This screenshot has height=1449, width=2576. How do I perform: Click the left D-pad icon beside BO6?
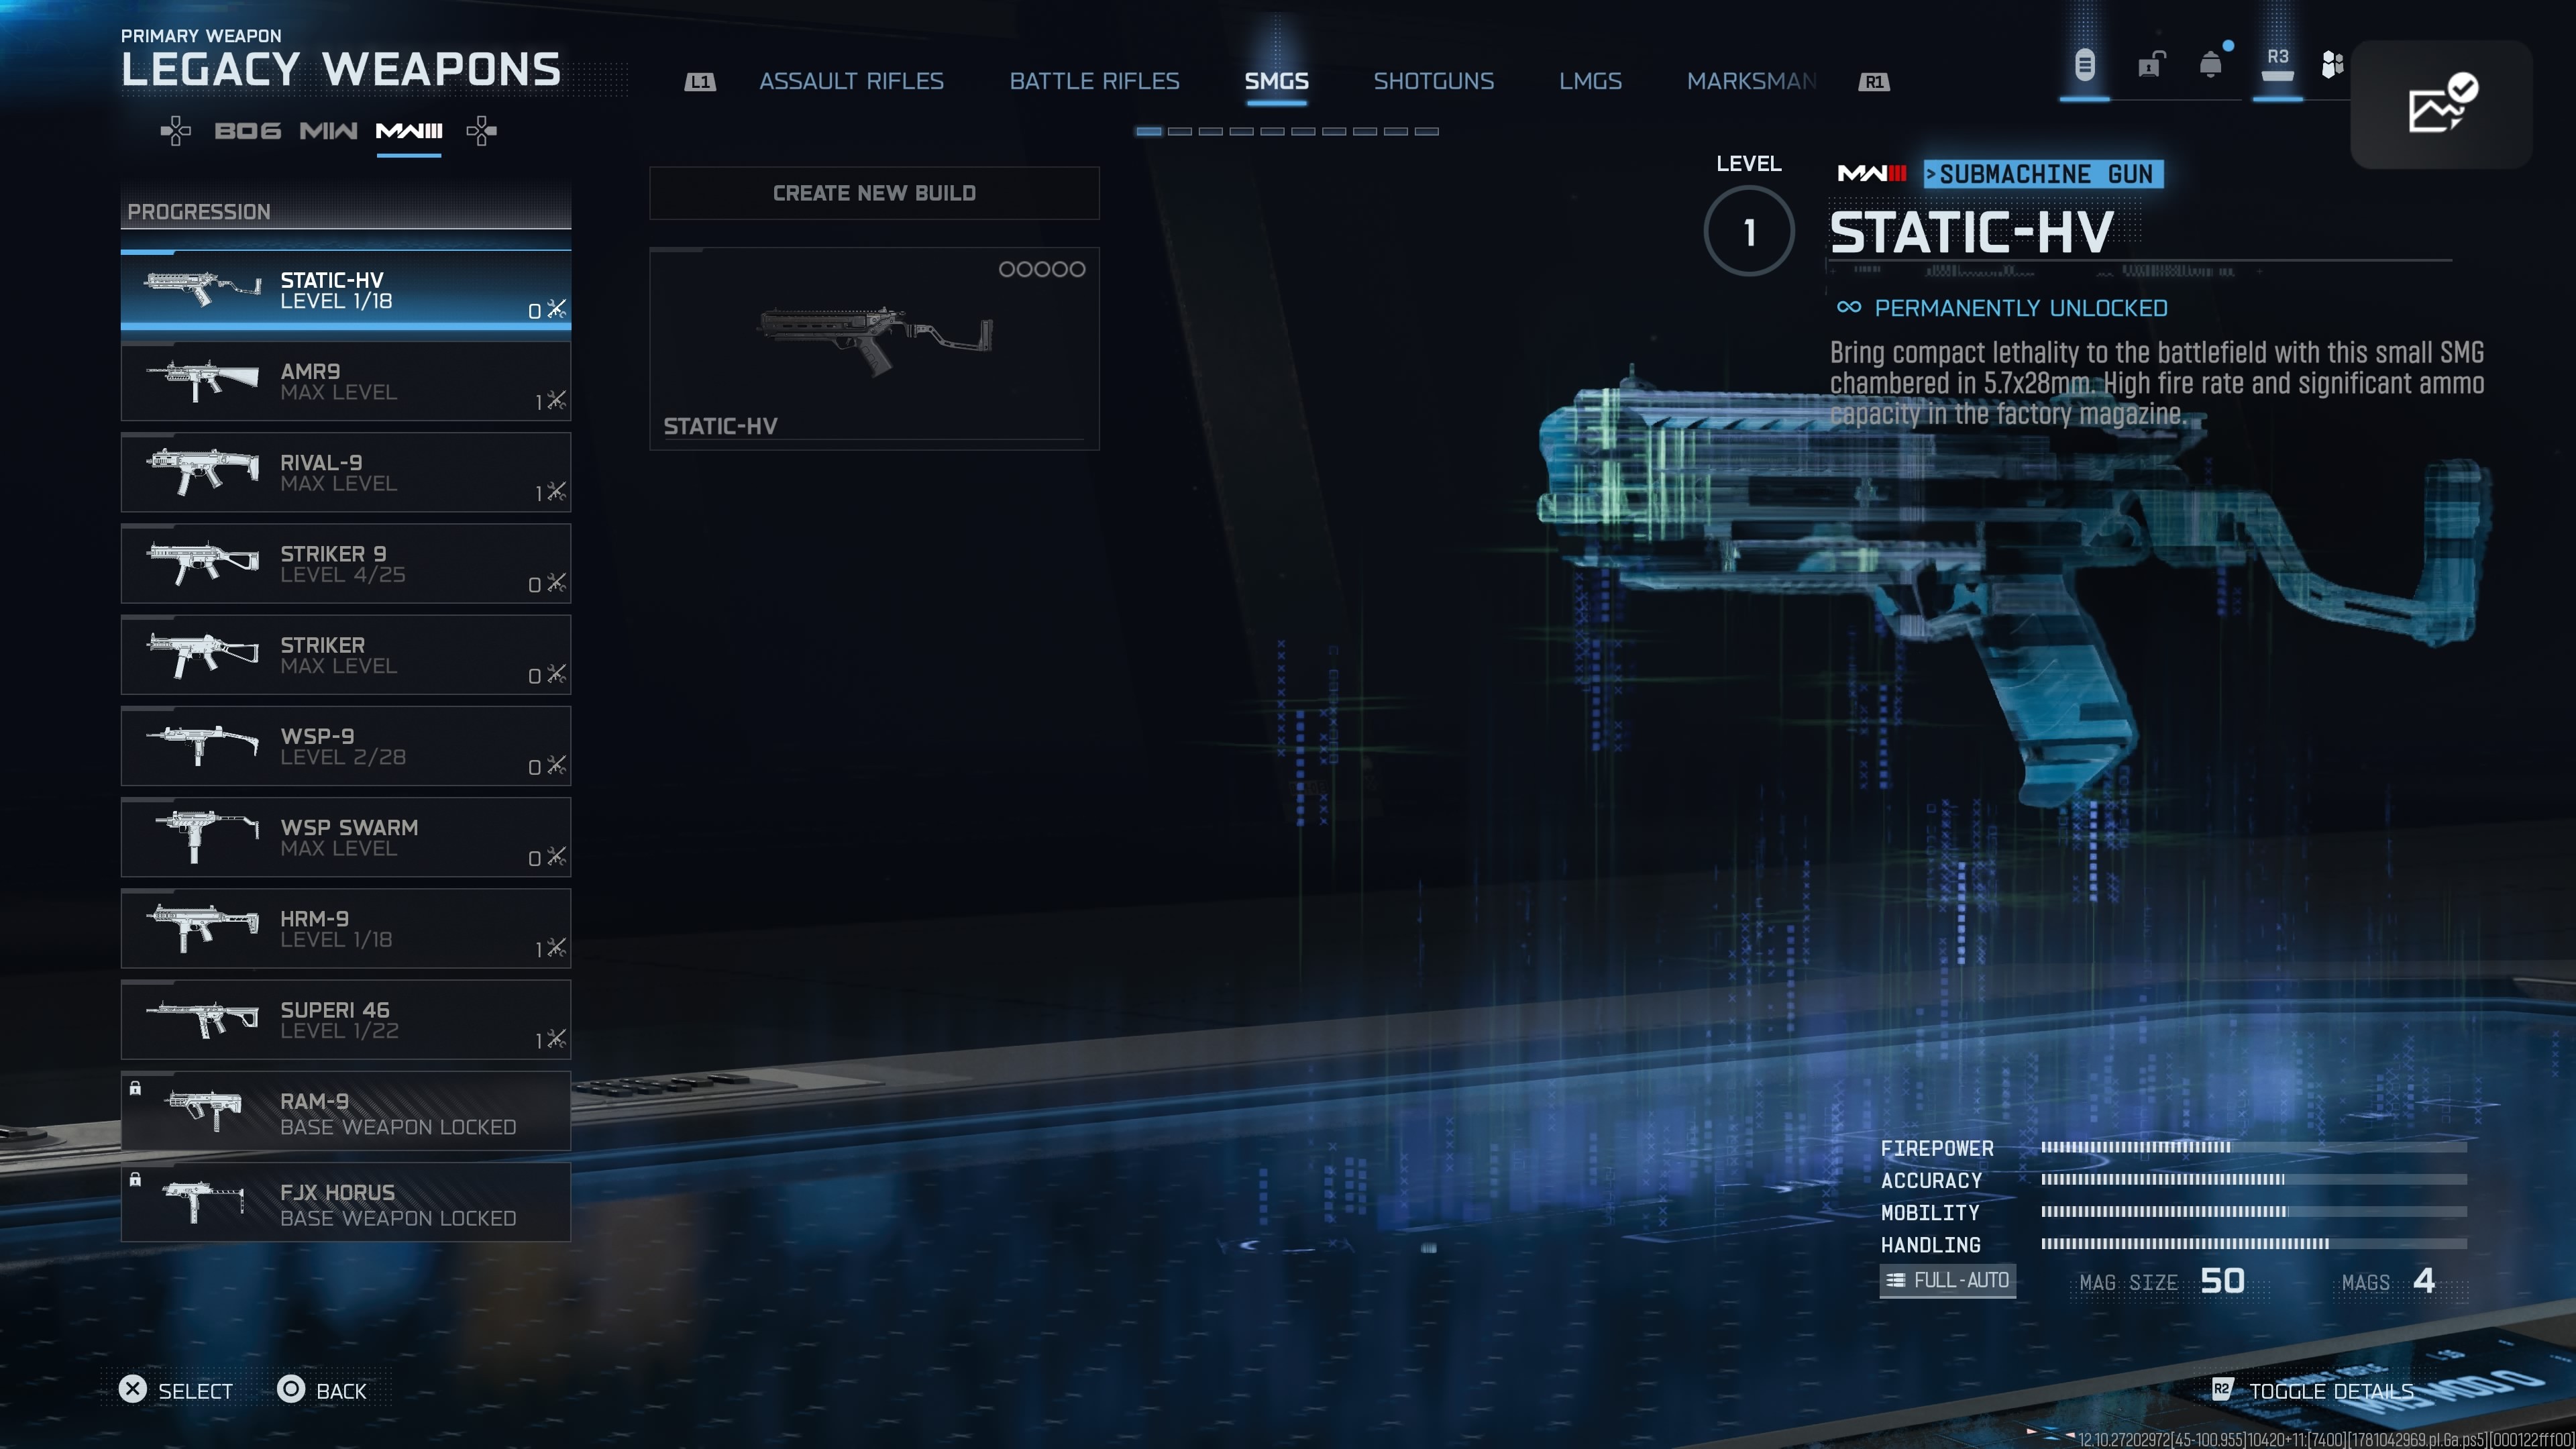click(176, 131)
